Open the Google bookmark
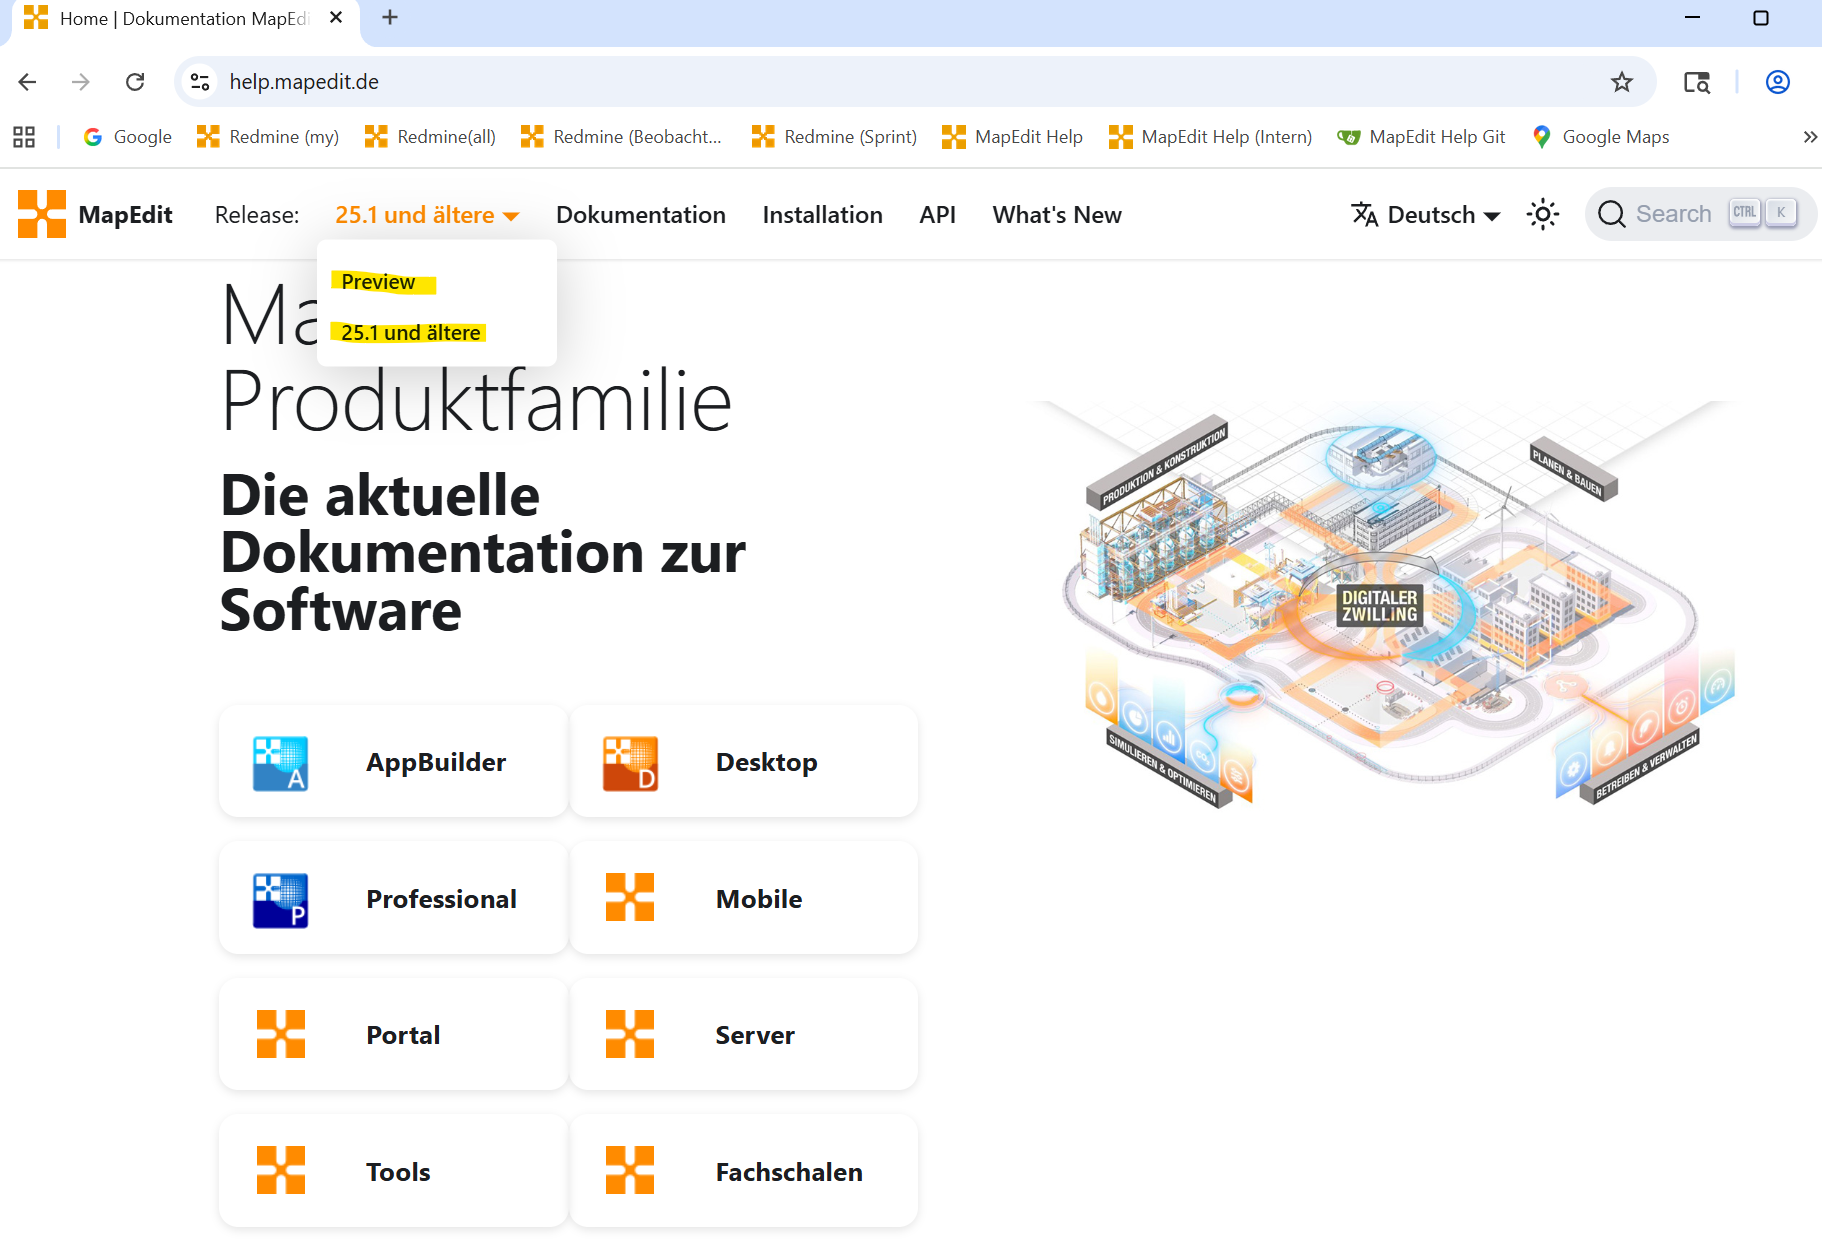The width and height of the screenshot is (1822, 1245). (x=127, y=137)
